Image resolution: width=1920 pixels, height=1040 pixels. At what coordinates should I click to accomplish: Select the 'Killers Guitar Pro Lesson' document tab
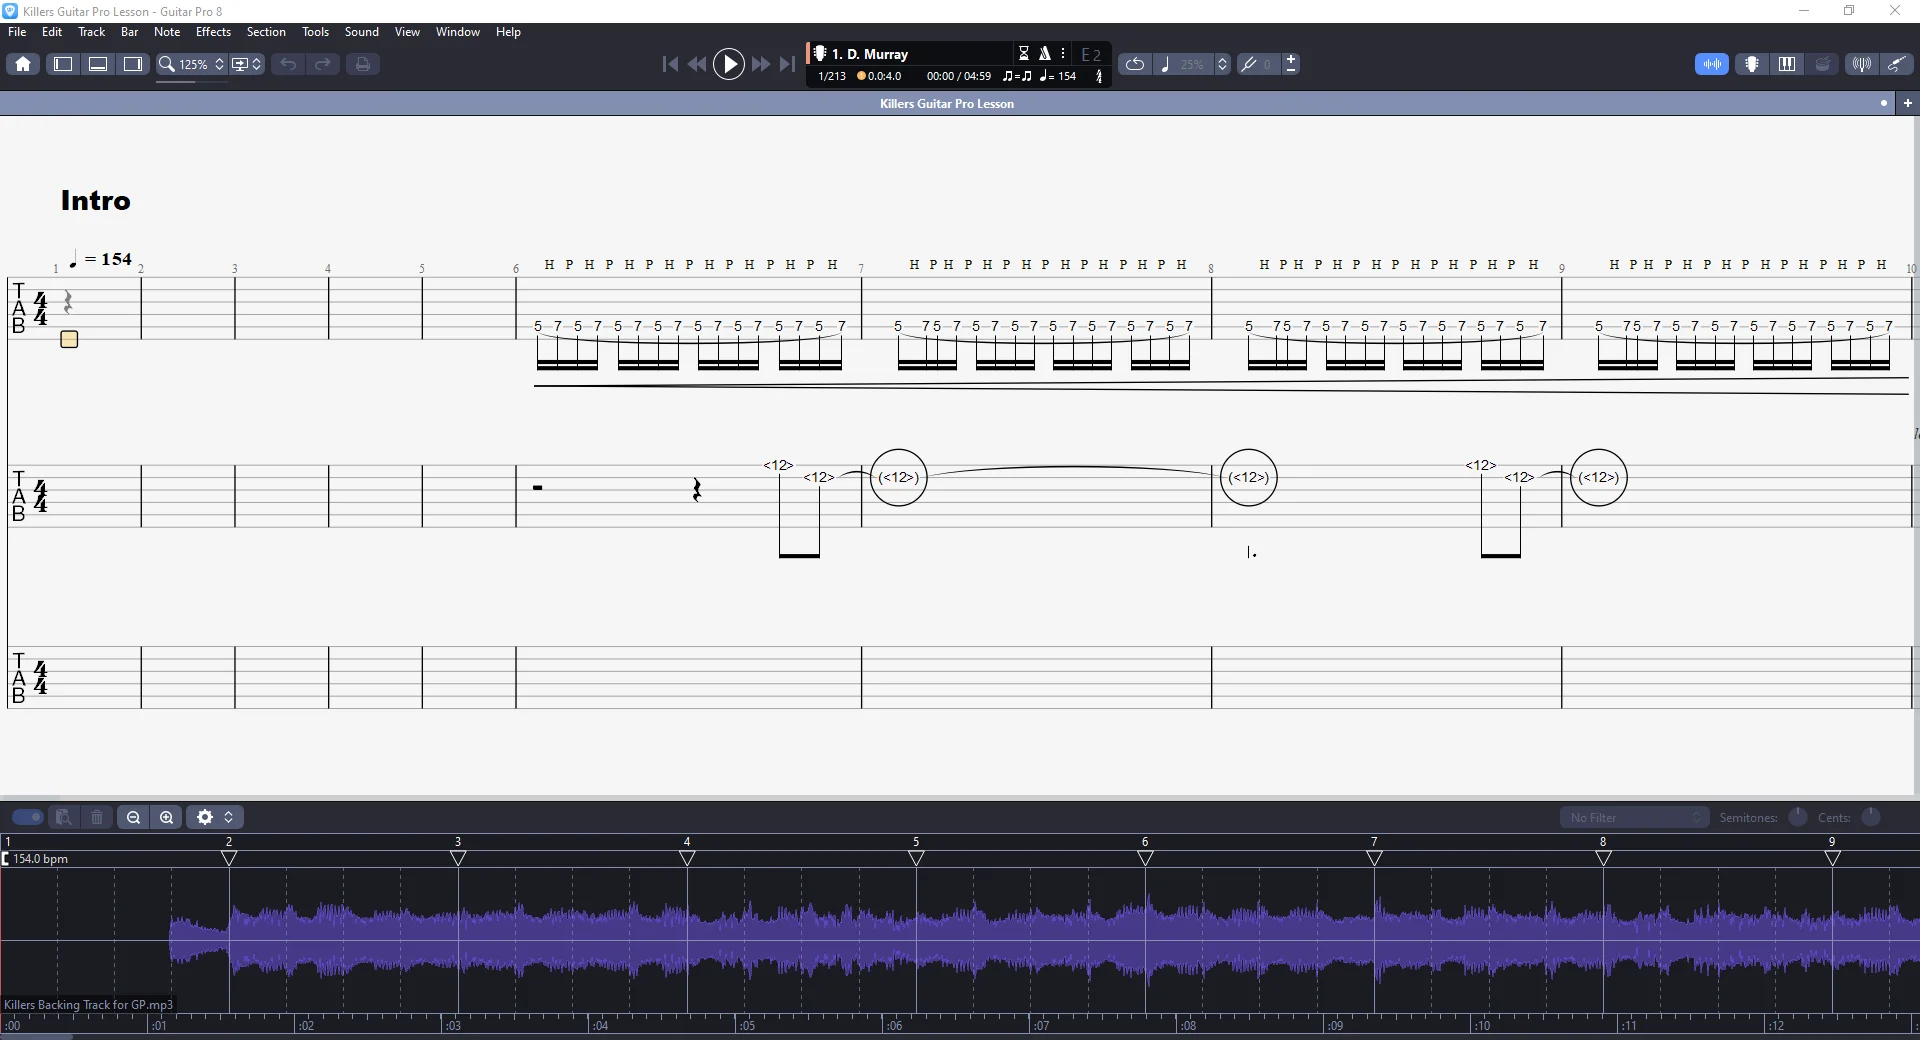(947, 104)
